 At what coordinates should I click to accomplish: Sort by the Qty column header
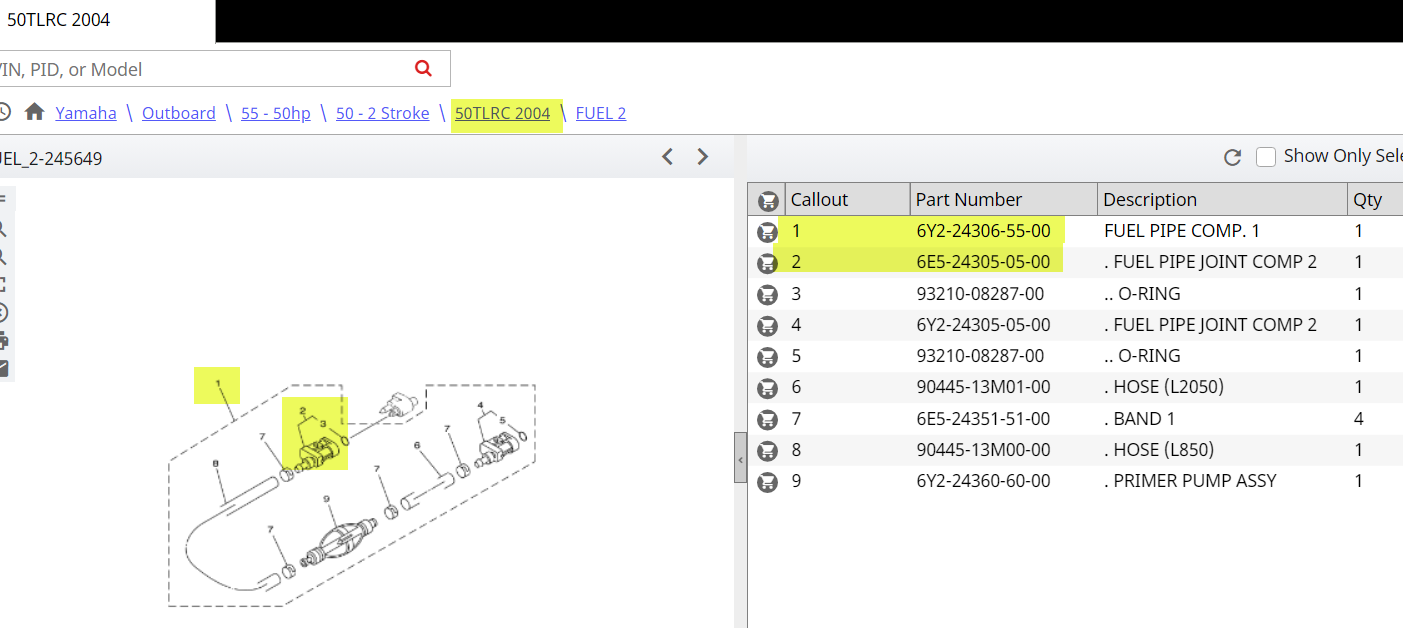(x=1375, y=199)
